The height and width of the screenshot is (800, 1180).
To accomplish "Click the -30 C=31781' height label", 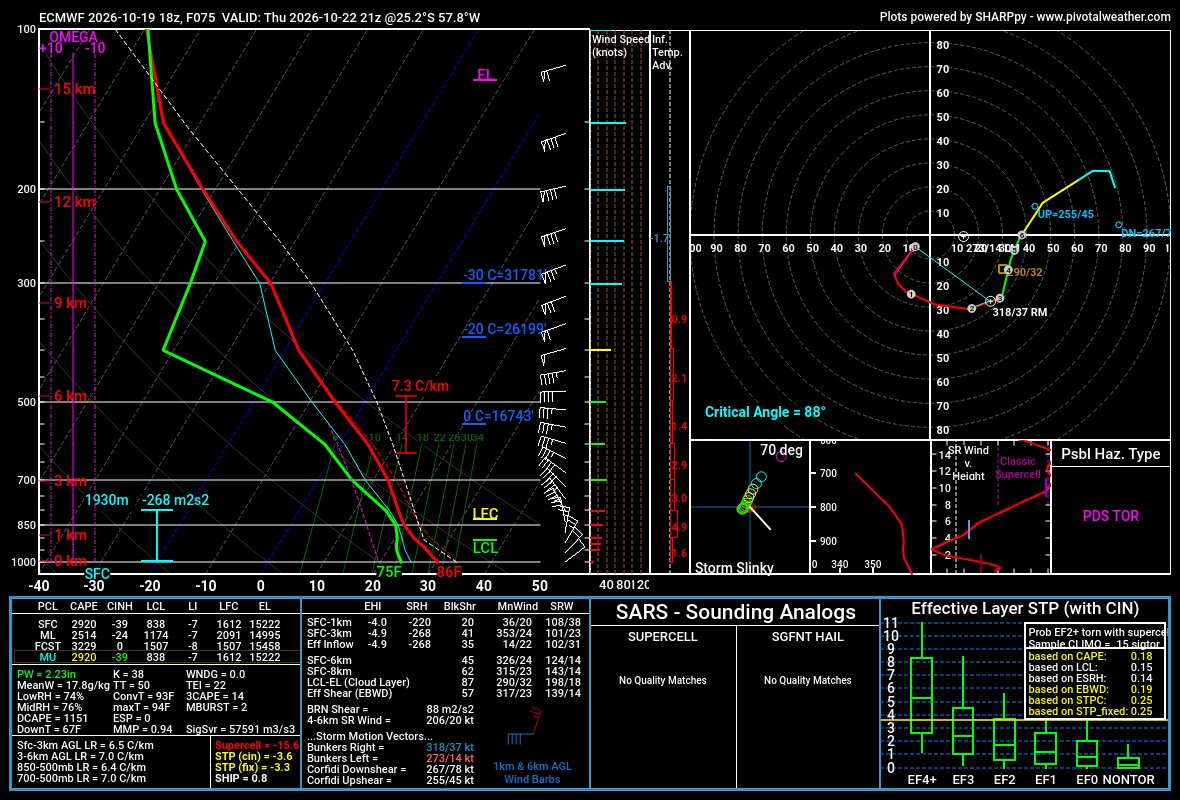I will coord(503,275).
